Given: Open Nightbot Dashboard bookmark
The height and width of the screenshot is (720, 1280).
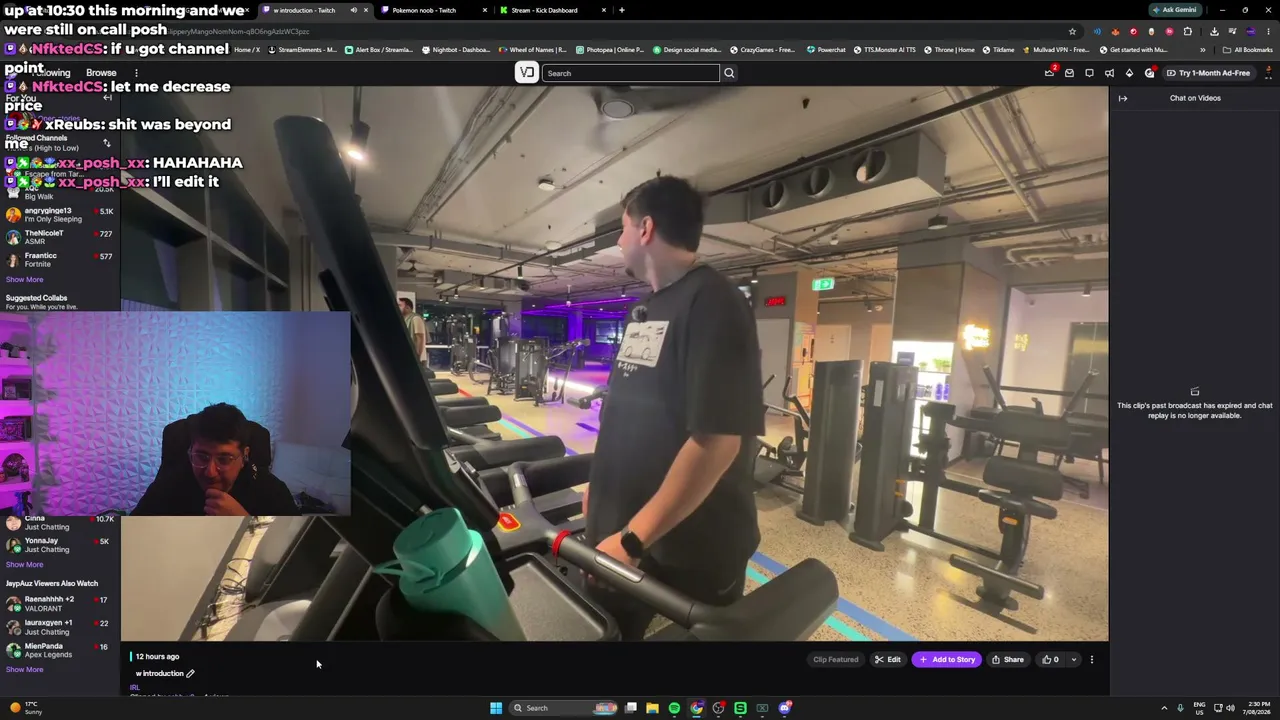Looking at the screenshot, I should [x=456, y=50].
